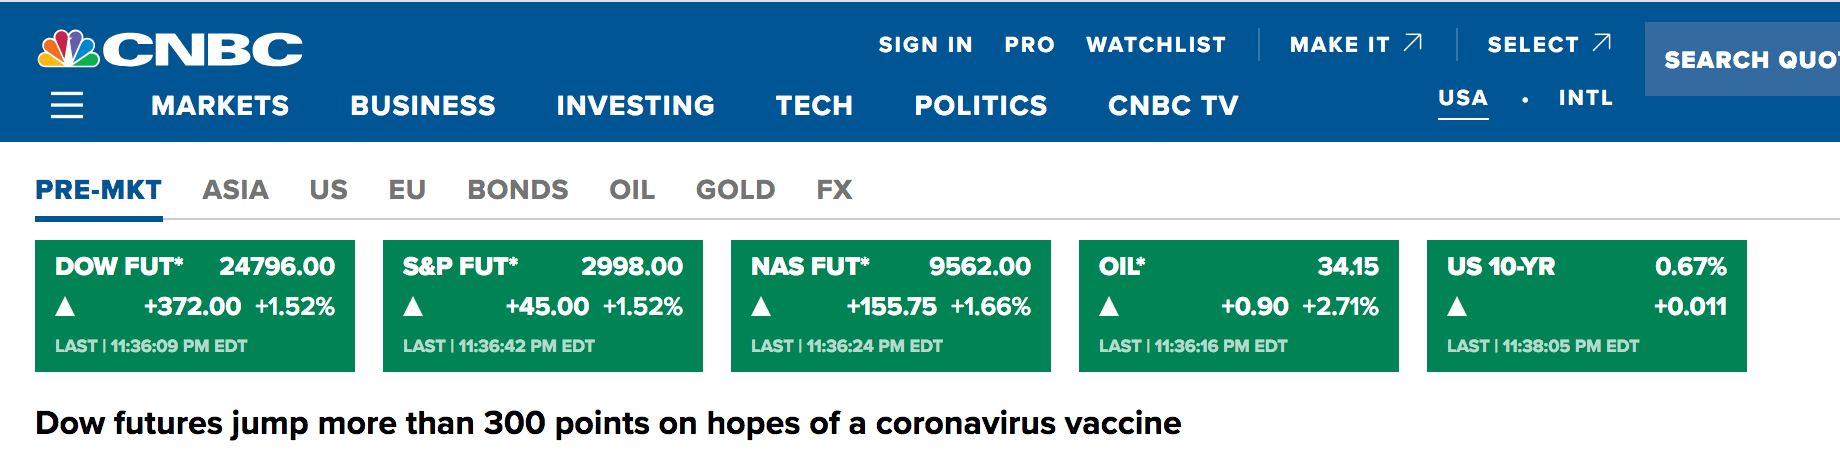Click the Make It external arrow icon
Viewport: 1840px width, 454px height.
pos(1412,43)
